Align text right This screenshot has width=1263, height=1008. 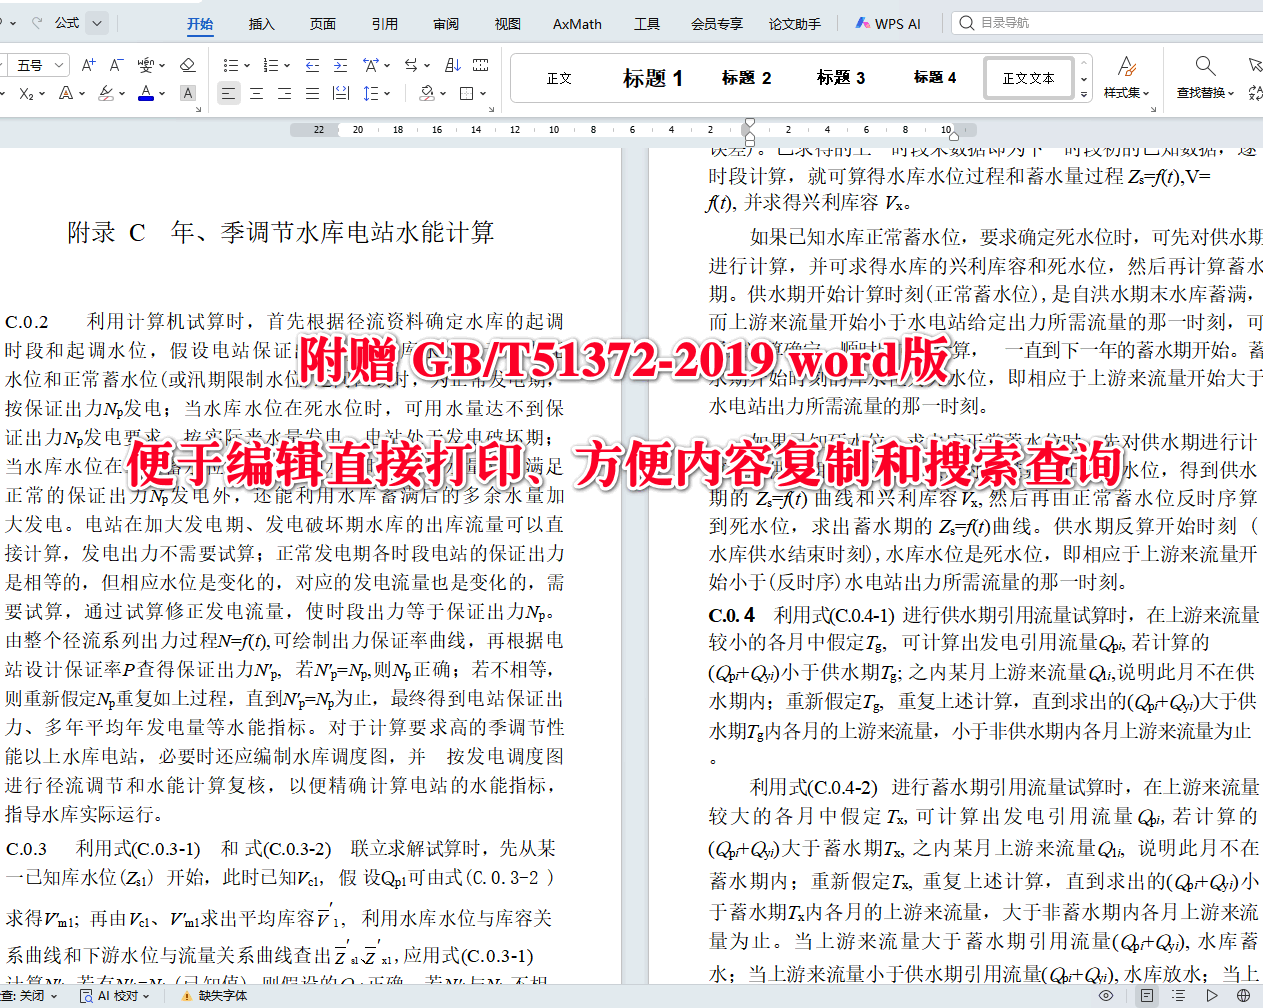click(284, 93)
